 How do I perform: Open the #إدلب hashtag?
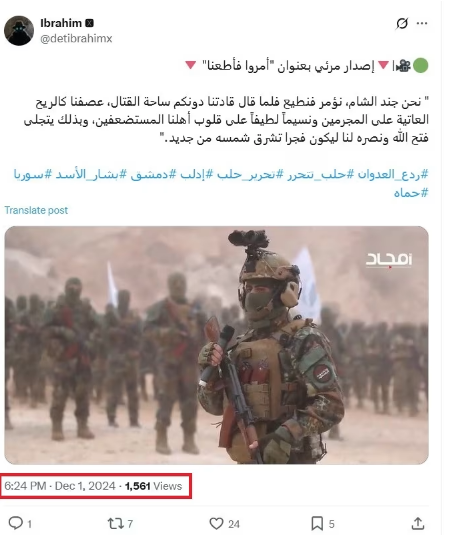point(192,174)
